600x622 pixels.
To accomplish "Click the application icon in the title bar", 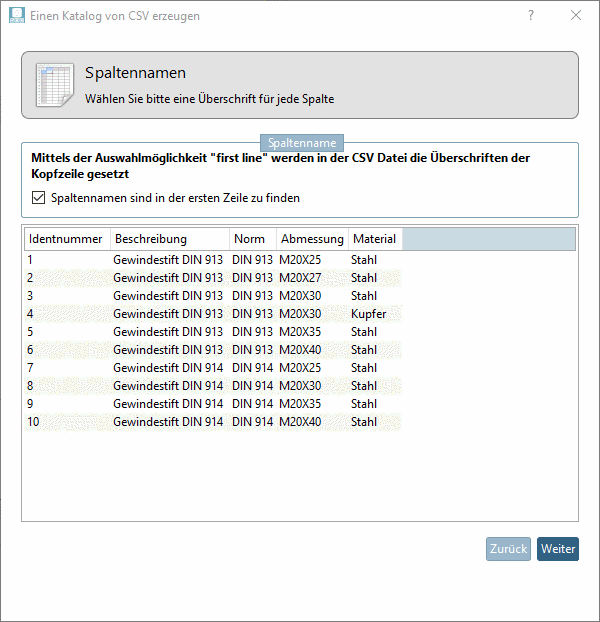I will point(17,15).
